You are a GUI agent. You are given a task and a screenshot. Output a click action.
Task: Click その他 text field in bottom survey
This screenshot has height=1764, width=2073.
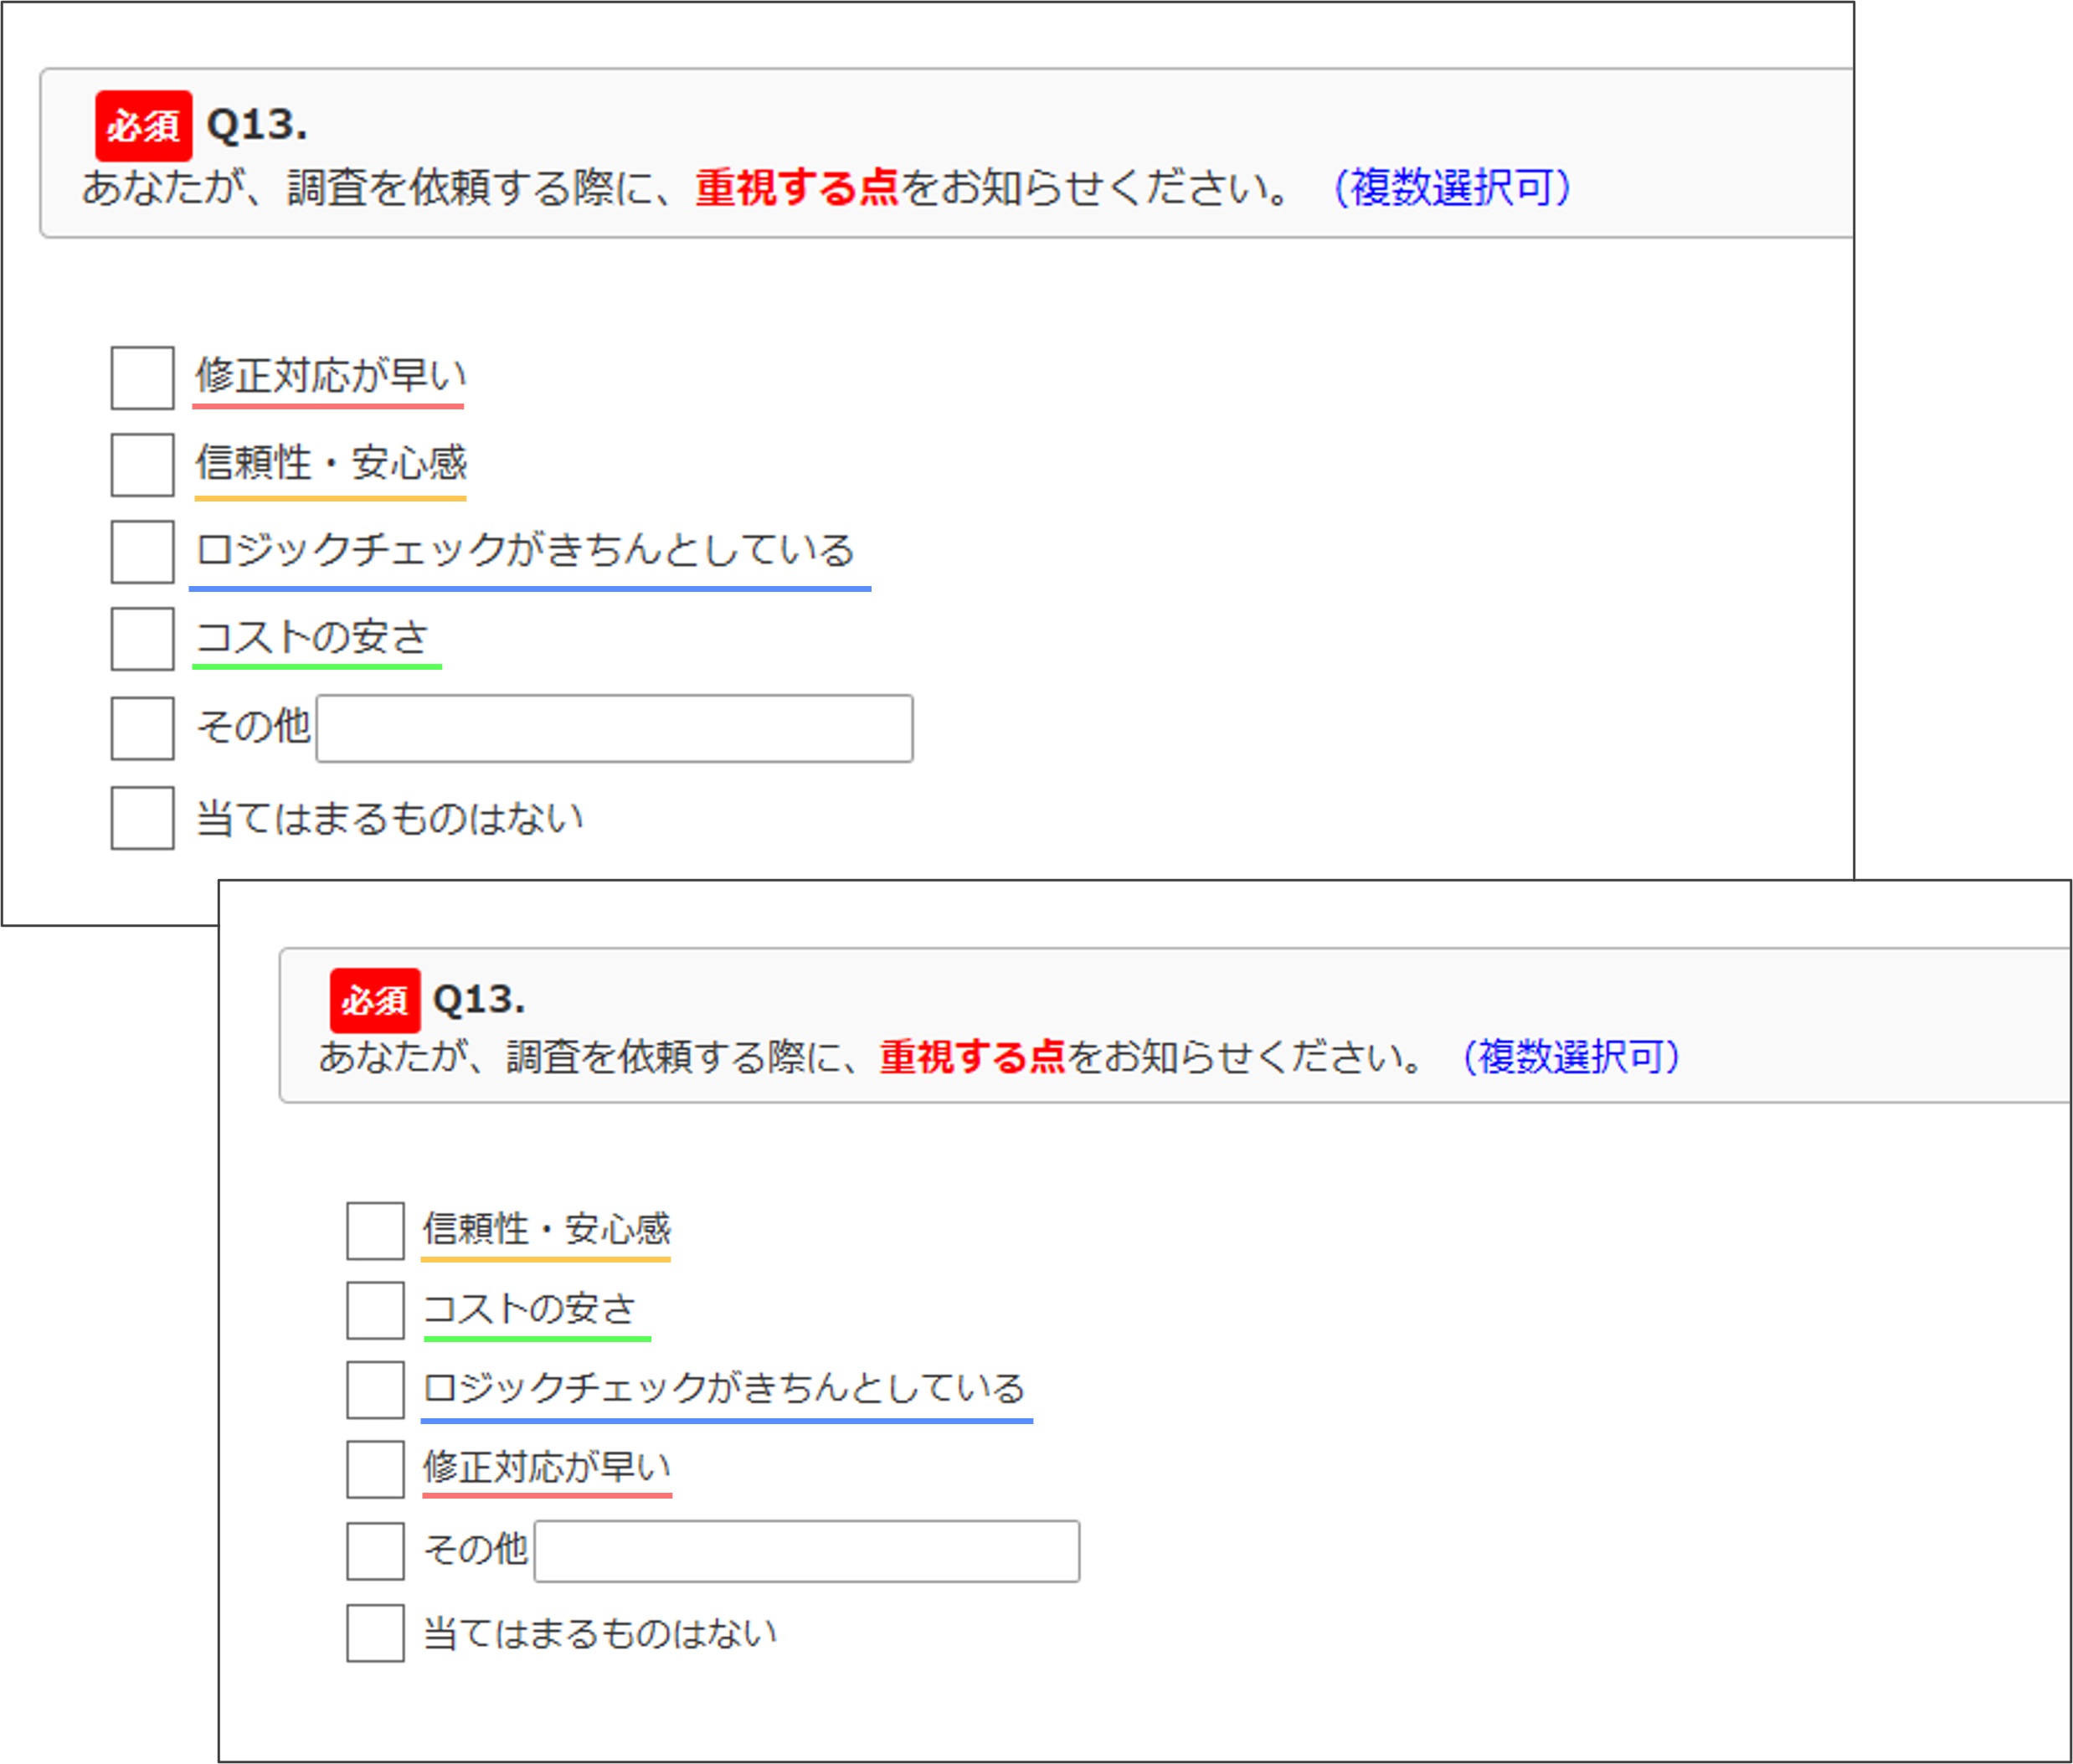coord(806,1551)
